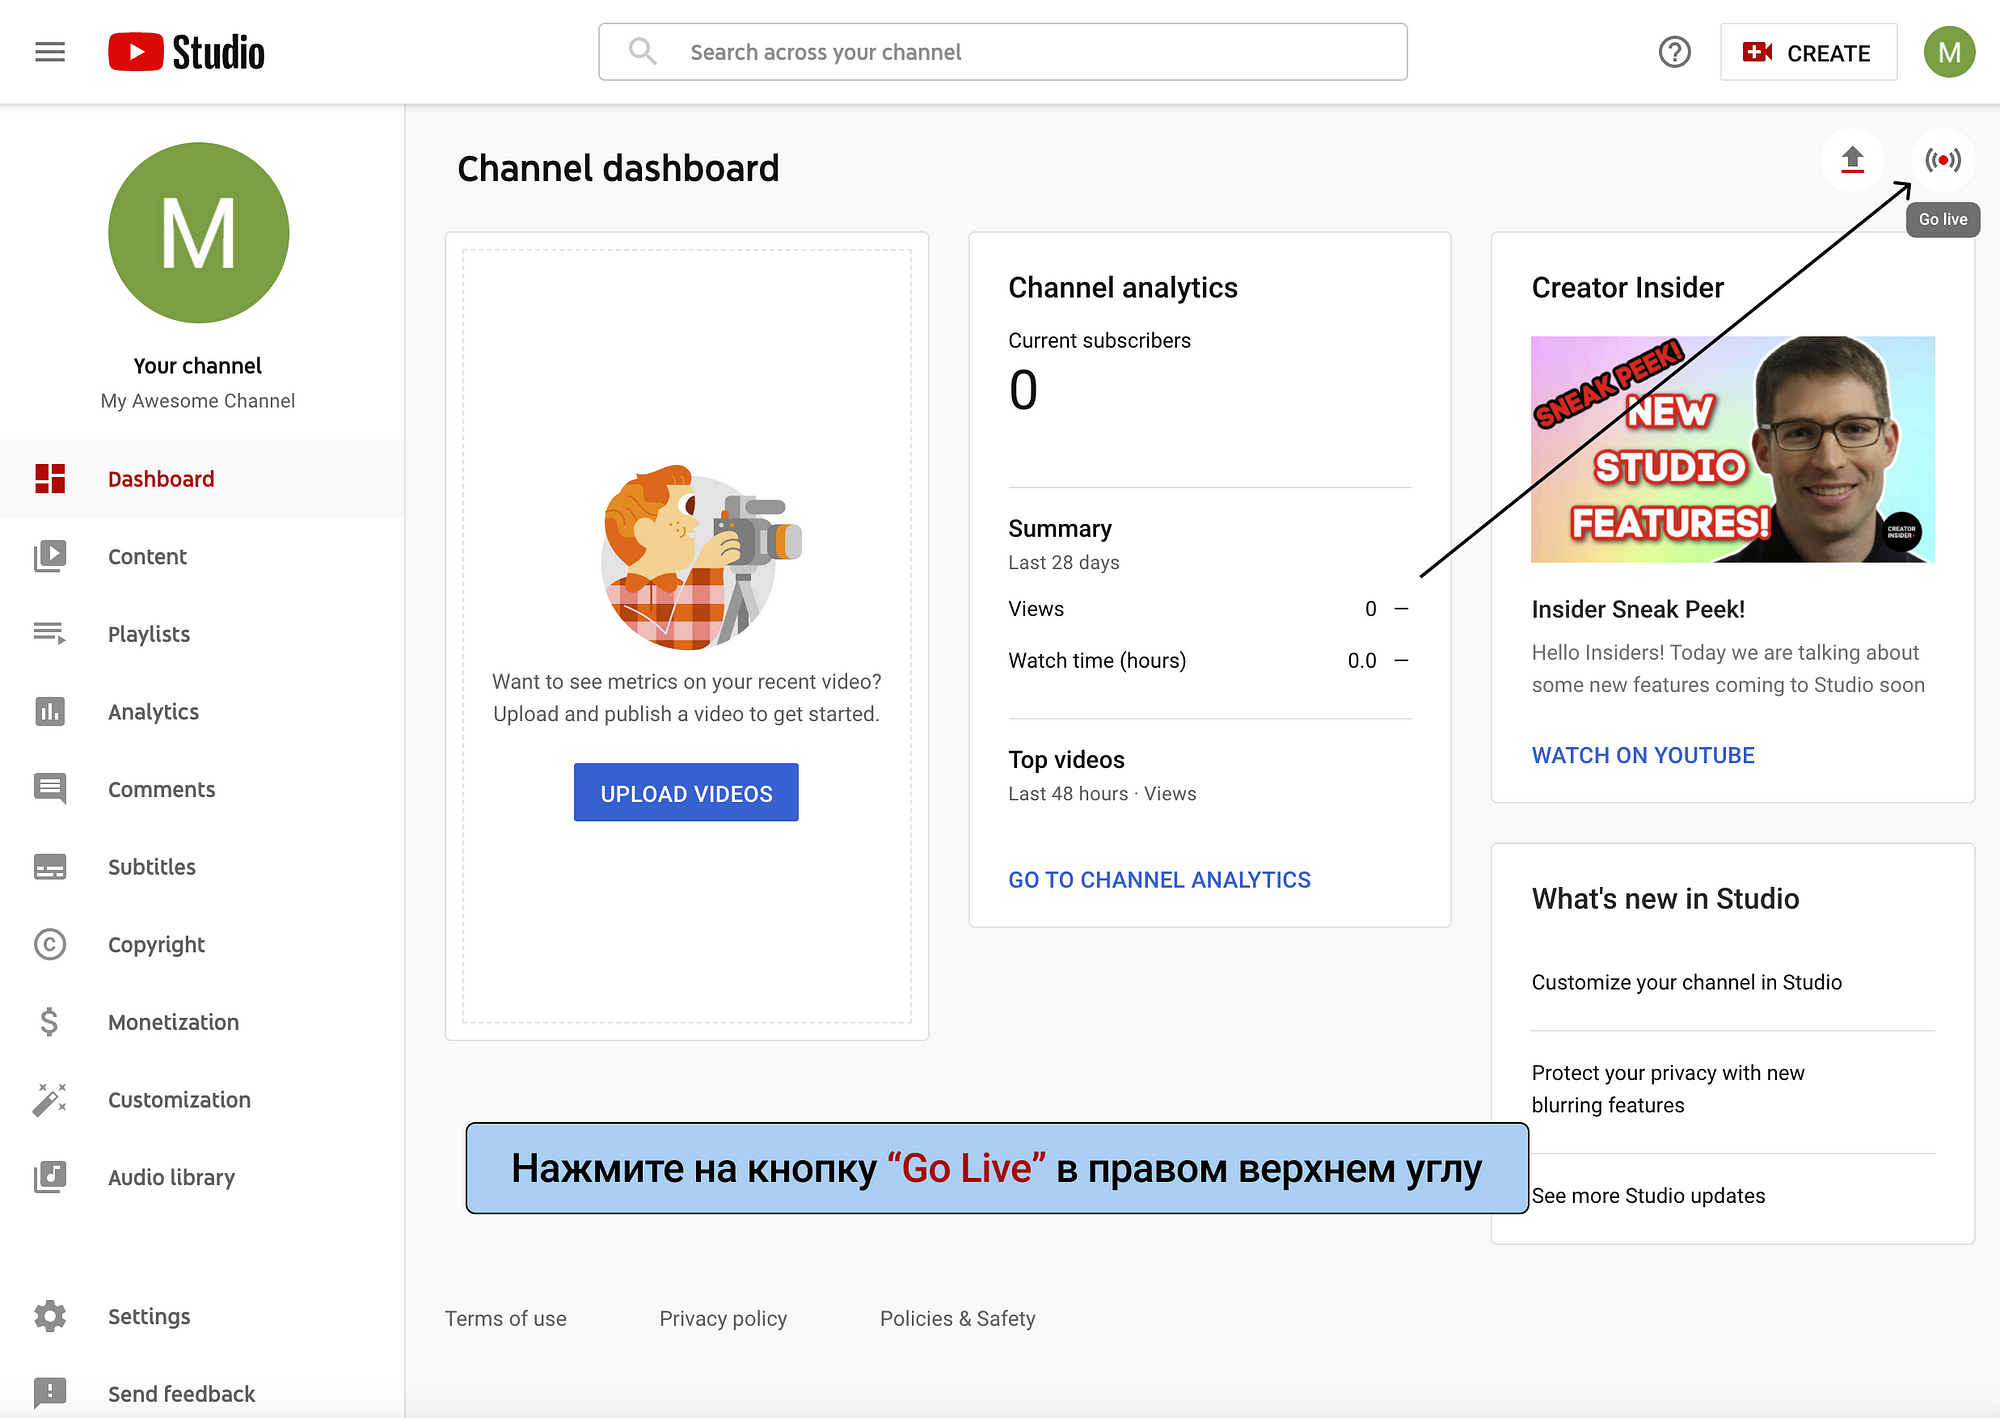Click the Top videos heading
The image size is (2000, 1418).
(x=1066, y=760)
